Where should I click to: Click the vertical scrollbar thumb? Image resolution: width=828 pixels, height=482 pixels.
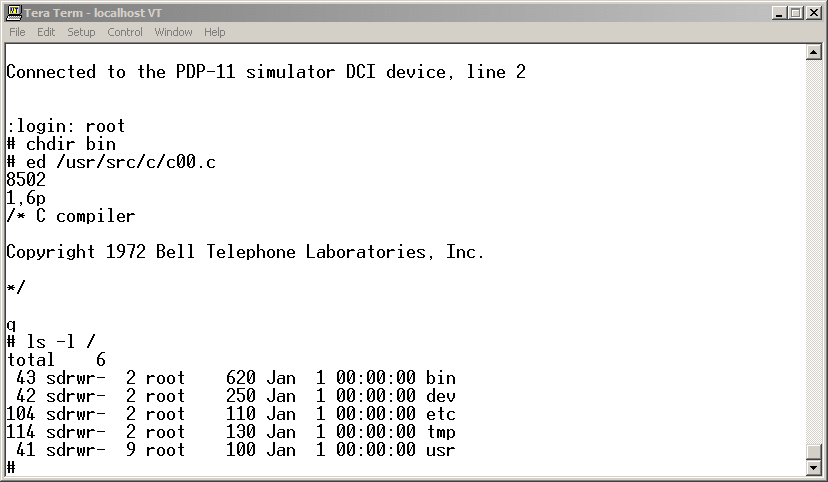pos(814,452)
